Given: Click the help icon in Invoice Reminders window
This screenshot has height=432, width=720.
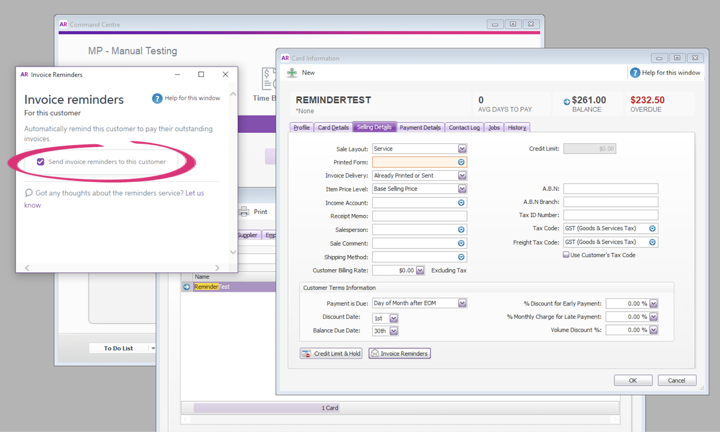Looking at the screenshot, I should [157, 98].
